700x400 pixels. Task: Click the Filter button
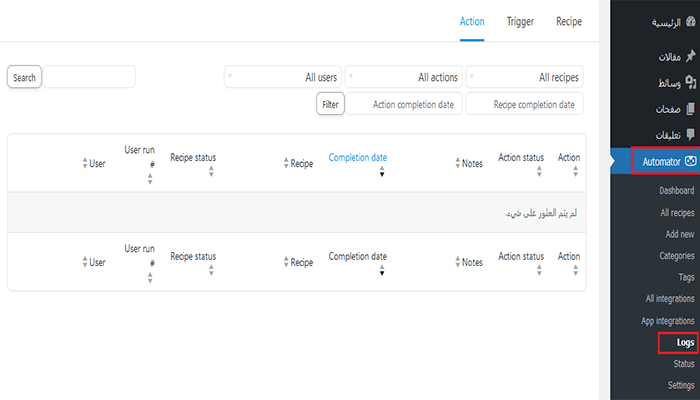pos(330,104)
